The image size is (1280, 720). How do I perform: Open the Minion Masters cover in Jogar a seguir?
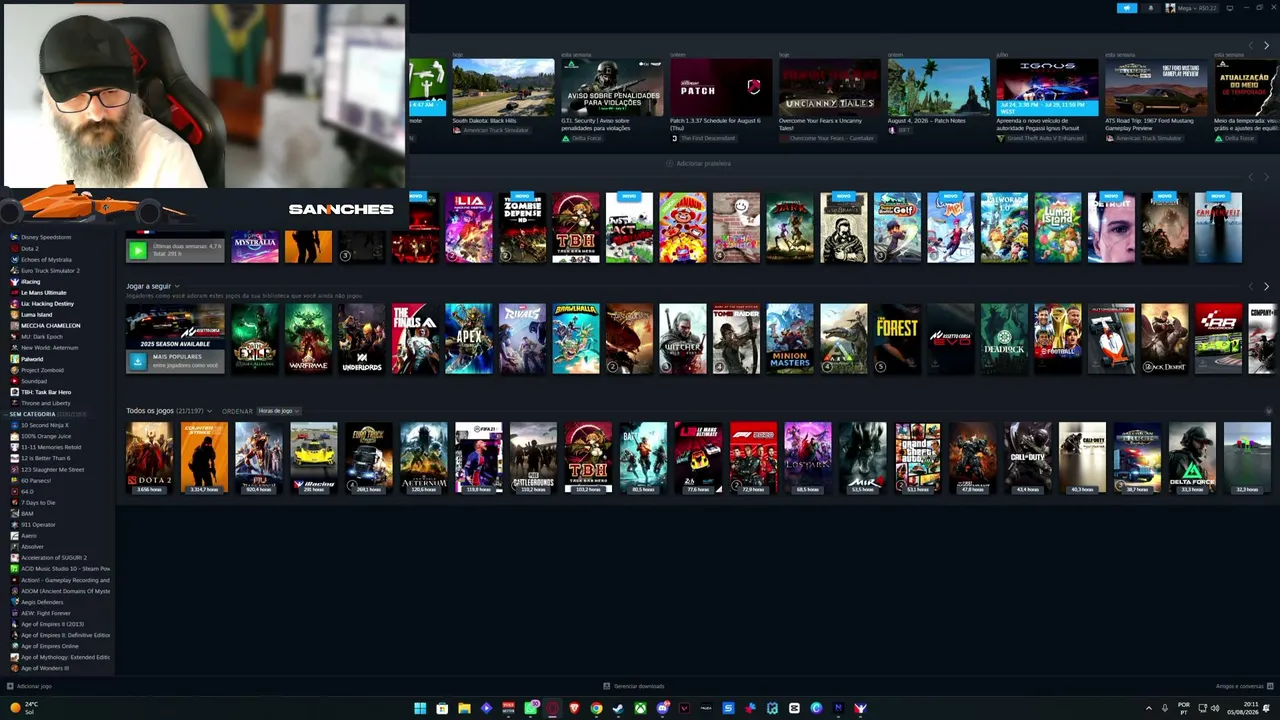pyautogui.click(x=790, y=338)
